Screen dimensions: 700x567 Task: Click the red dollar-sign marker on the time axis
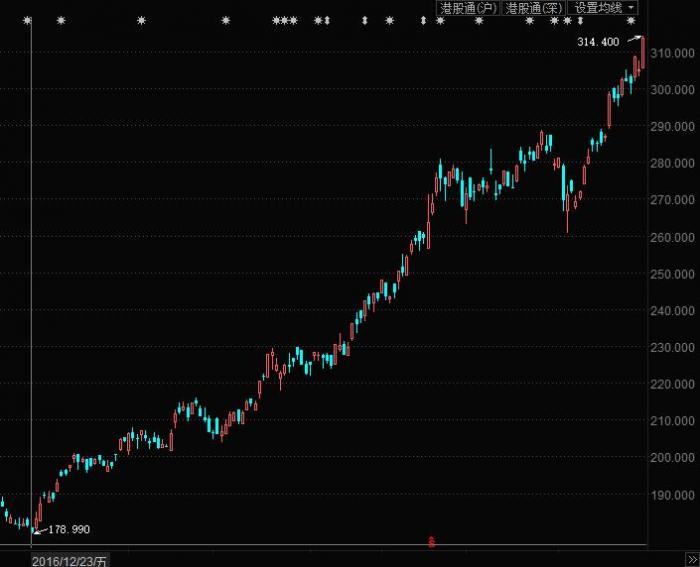pyautogui.click(x=431, y=542)
